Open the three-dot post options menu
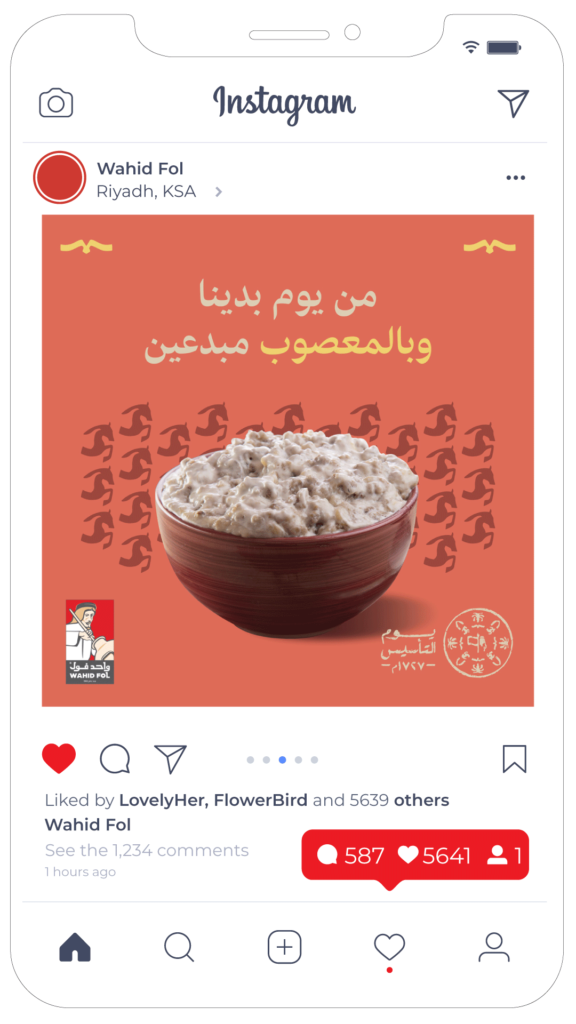 pyautogui.click(x=515, y=178)
